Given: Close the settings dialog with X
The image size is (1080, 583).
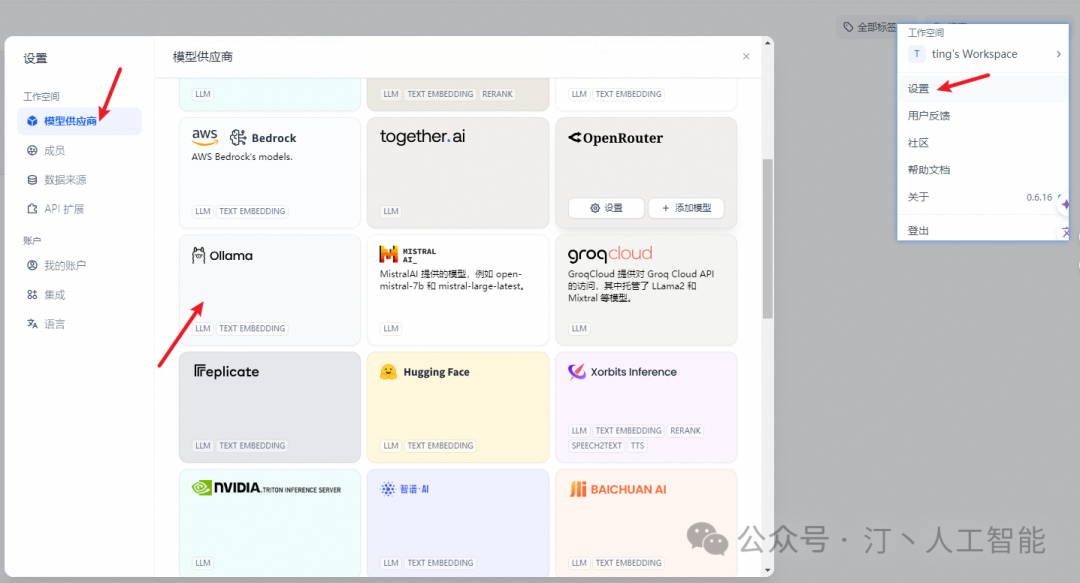Looking at the screenshot, I should (746, 57).
